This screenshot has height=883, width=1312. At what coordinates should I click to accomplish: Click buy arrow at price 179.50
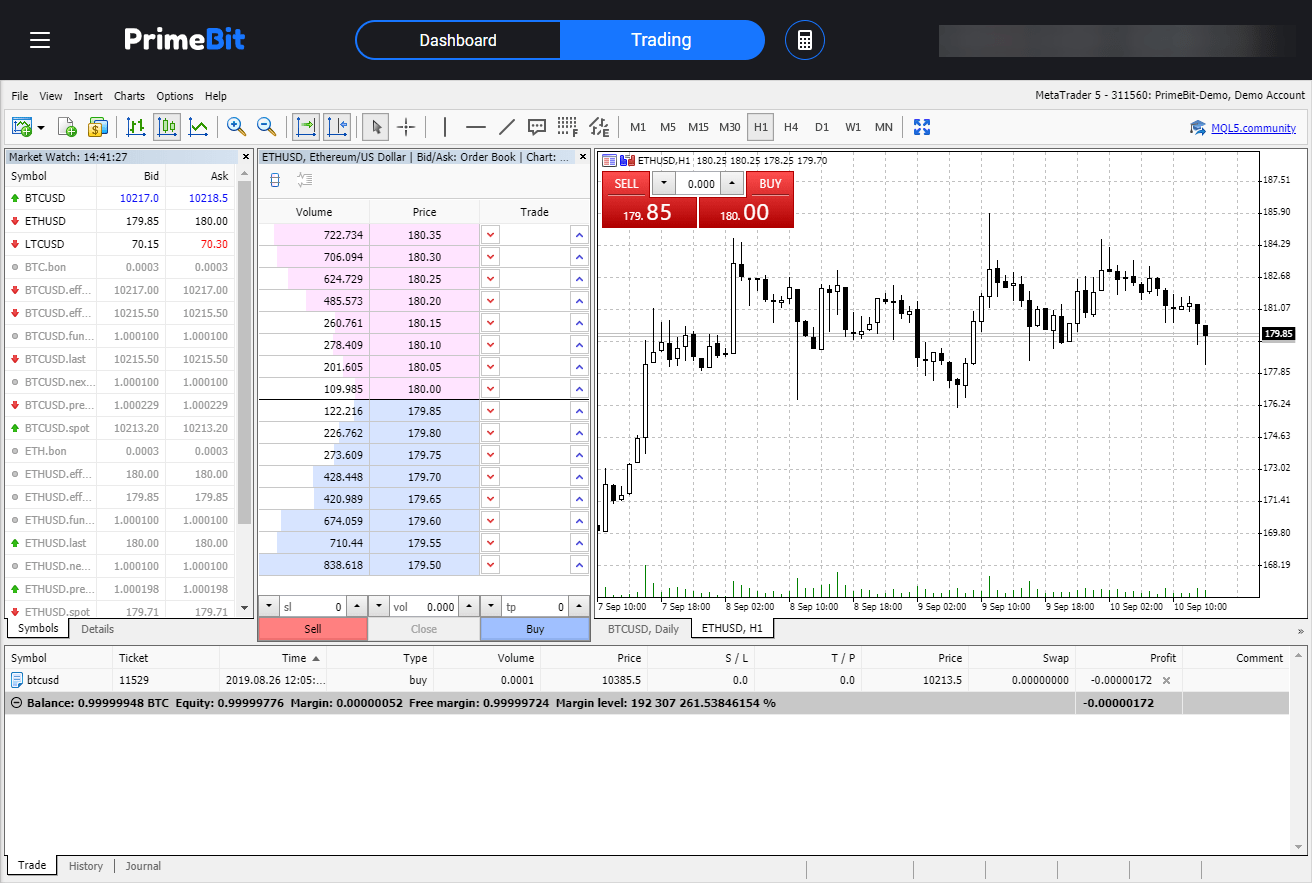coord(578,564)
